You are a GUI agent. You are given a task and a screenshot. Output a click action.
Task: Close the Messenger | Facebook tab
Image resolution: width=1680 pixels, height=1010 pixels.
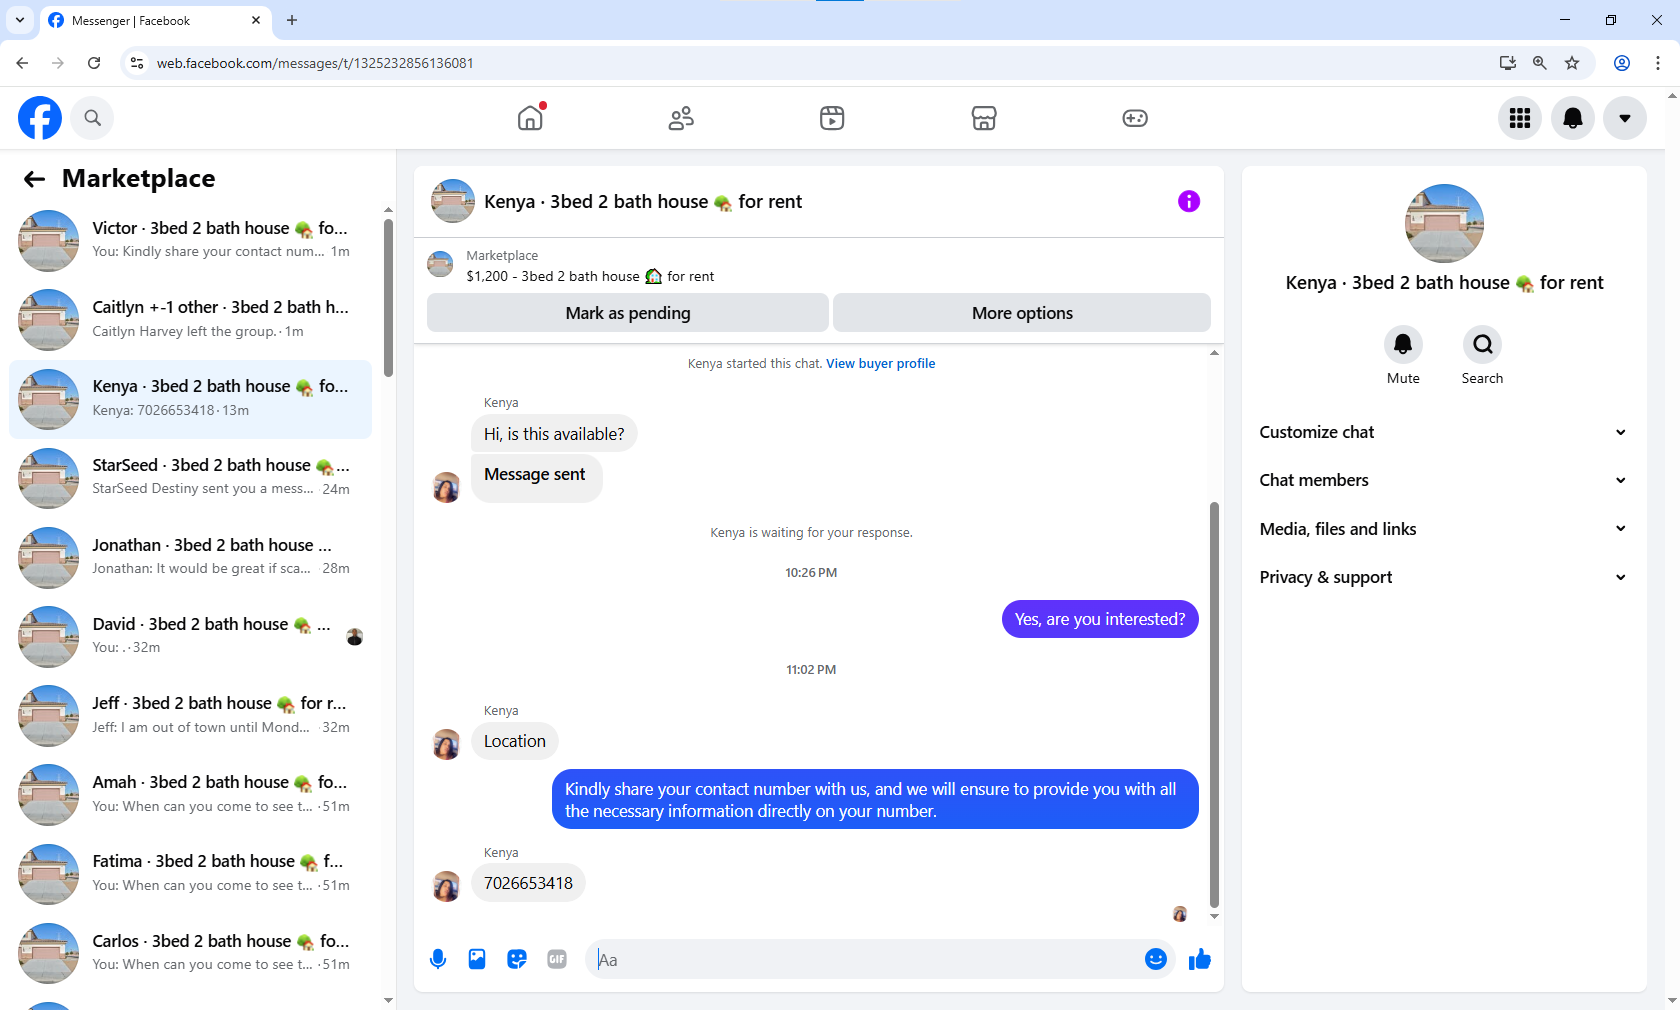click(256, 20)
